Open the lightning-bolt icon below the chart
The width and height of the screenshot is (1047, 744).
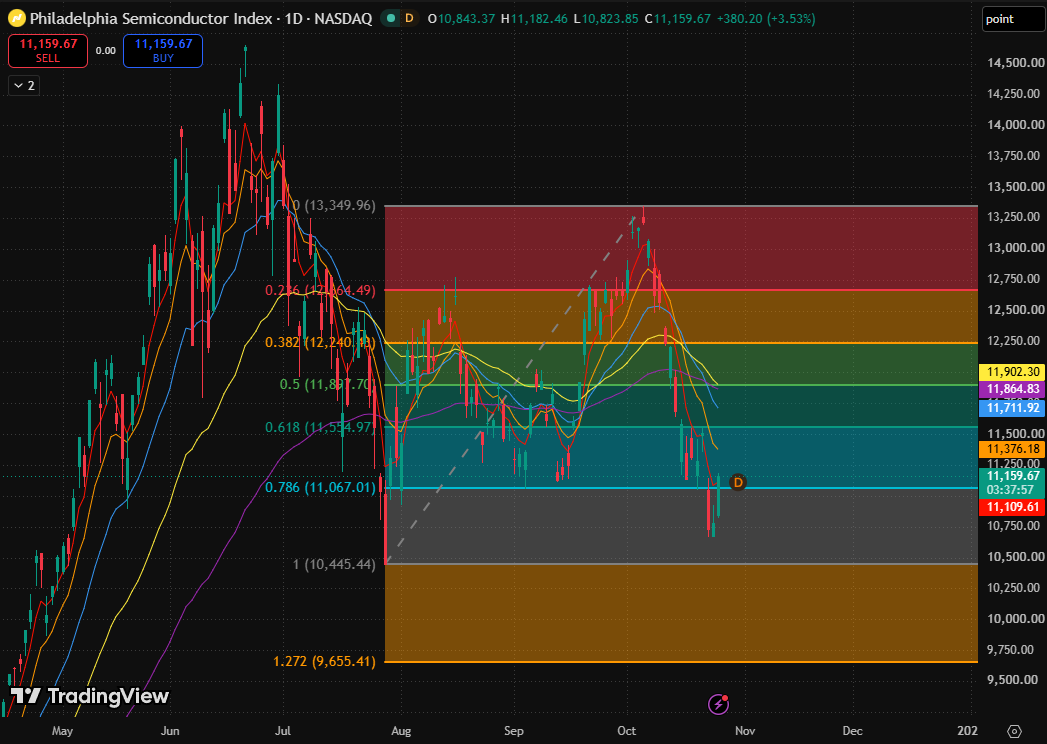click(x=718, y=704)
